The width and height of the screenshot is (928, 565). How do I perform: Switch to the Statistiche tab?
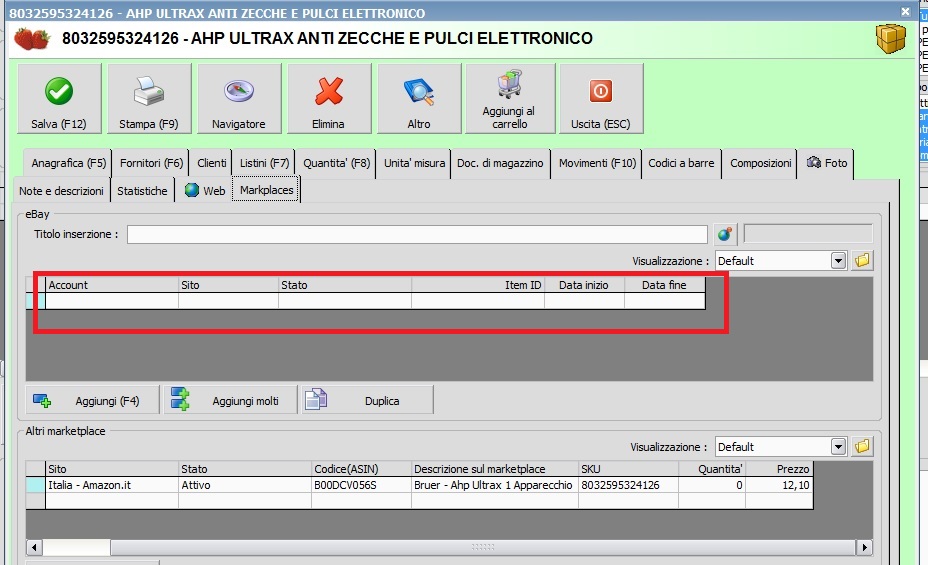142,191
